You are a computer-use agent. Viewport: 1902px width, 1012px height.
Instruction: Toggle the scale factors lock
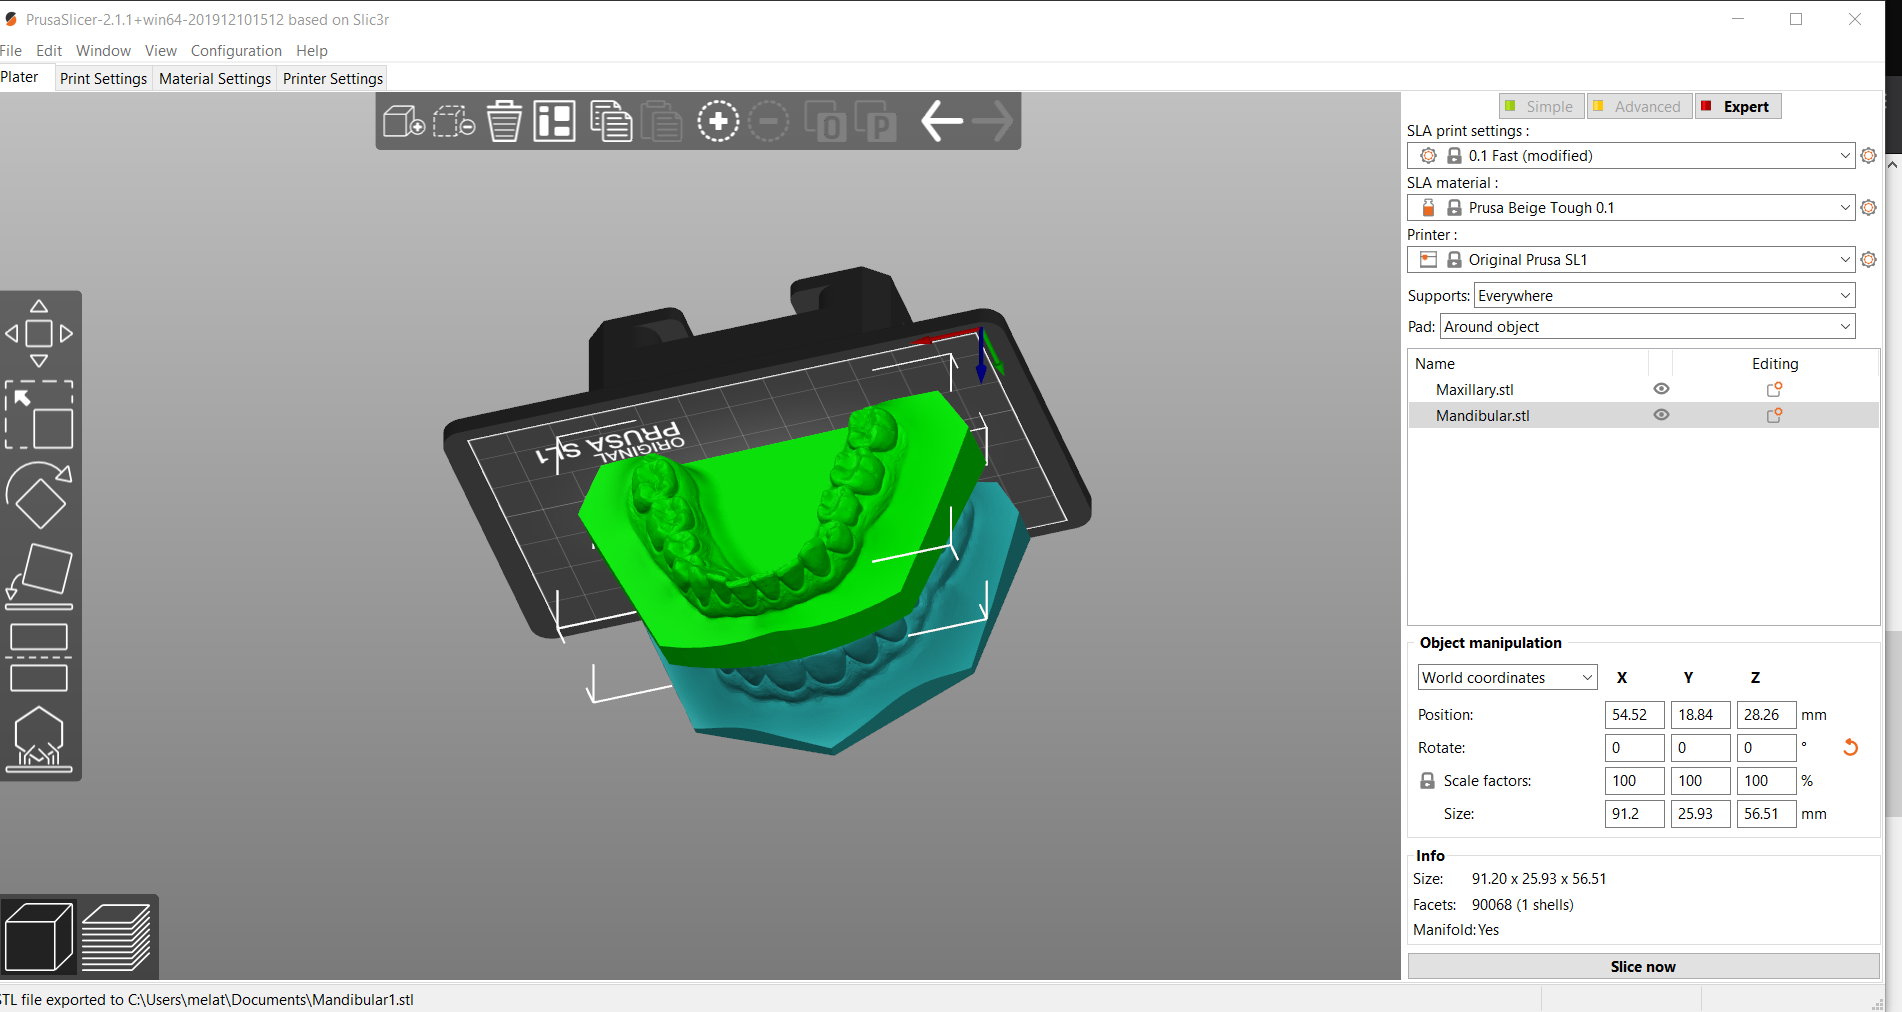(x=1428, y=781)
